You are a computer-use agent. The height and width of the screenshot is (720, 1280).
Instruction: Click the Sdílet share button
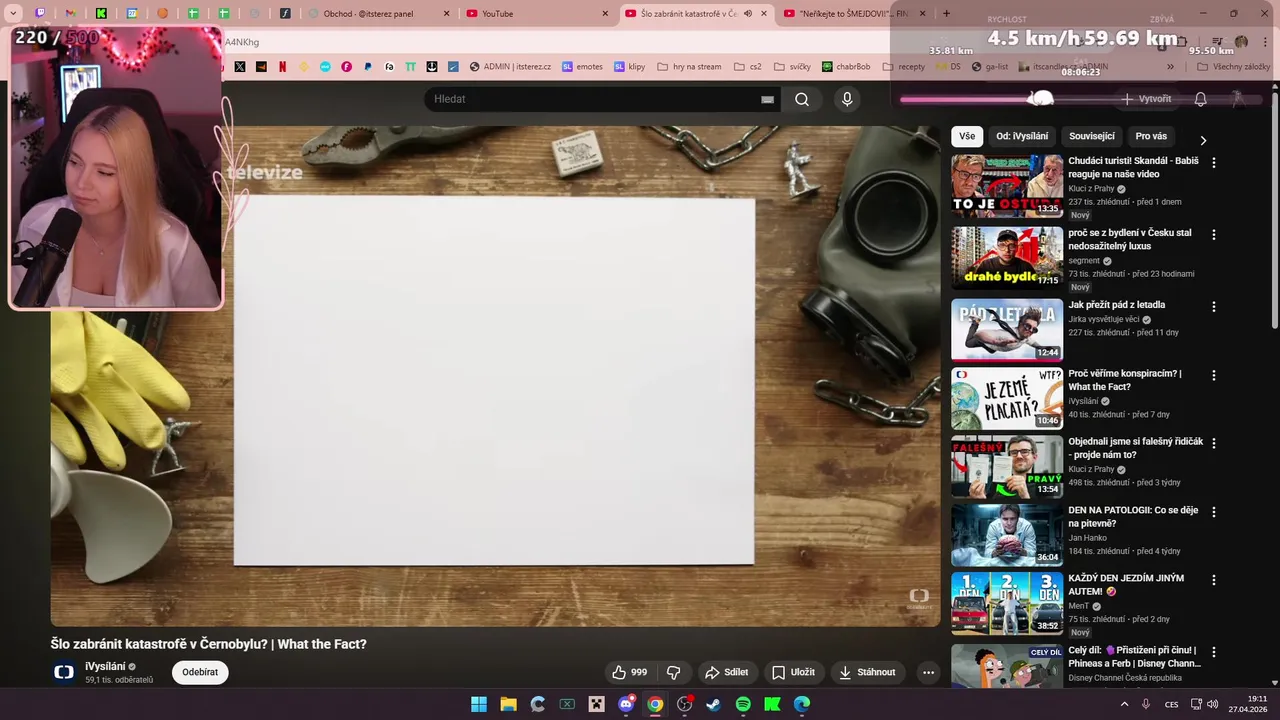click(x=727, y=672)
